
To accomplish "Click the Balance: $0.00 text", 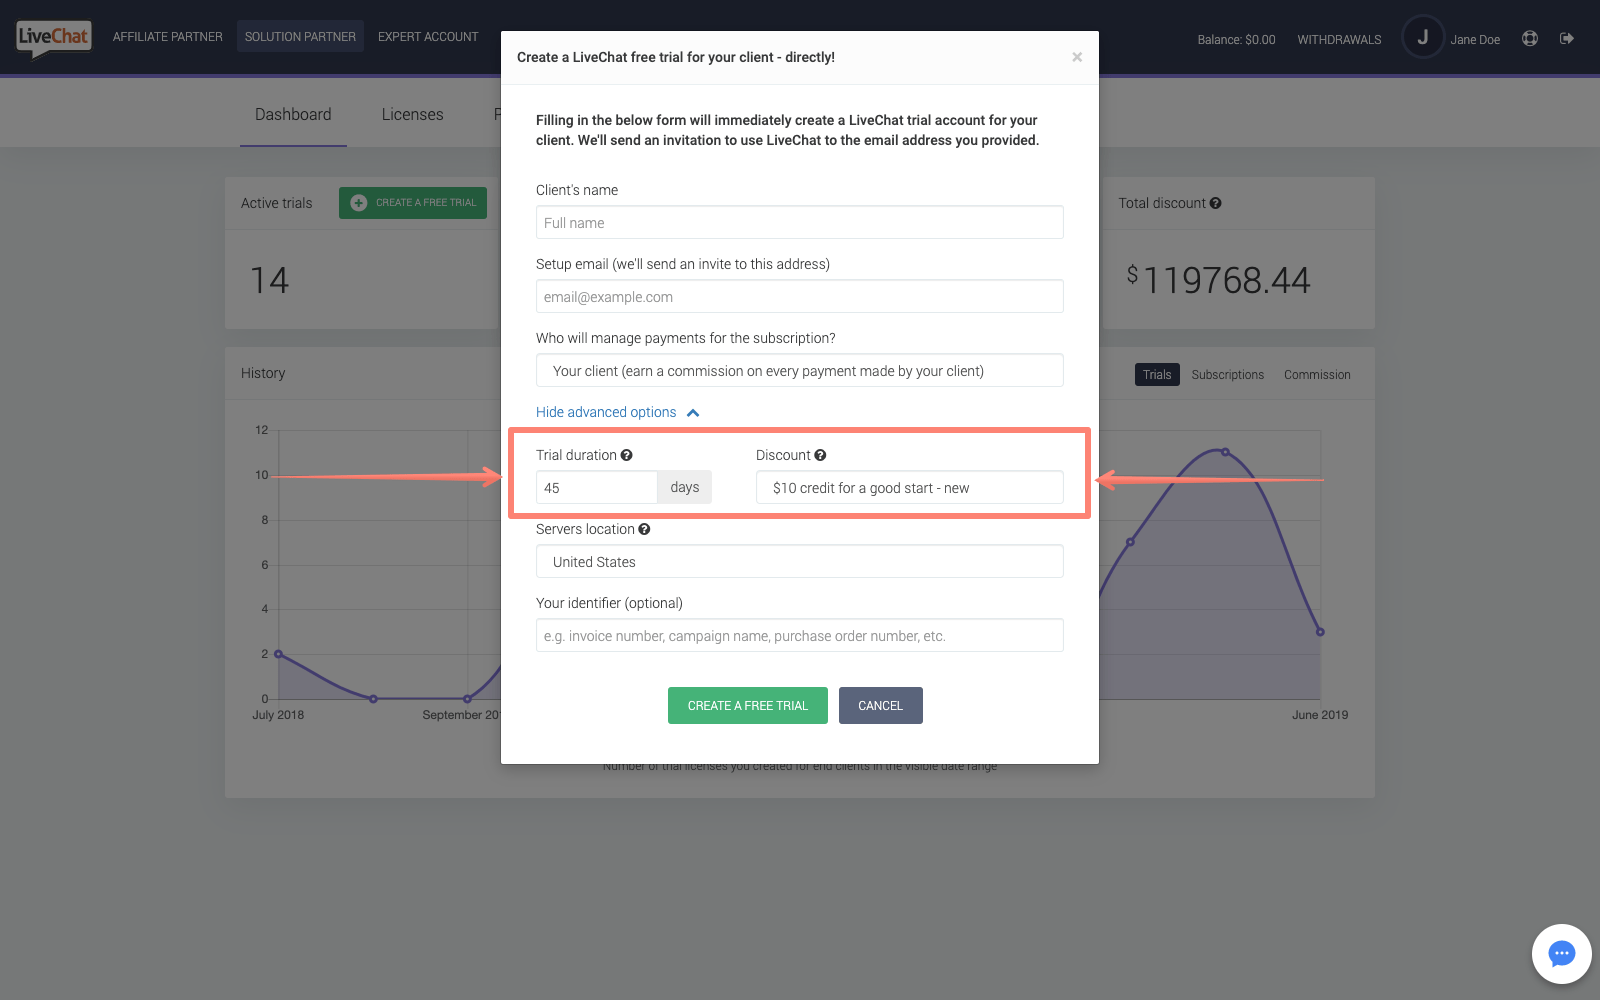I will [x=1236, y=40].
